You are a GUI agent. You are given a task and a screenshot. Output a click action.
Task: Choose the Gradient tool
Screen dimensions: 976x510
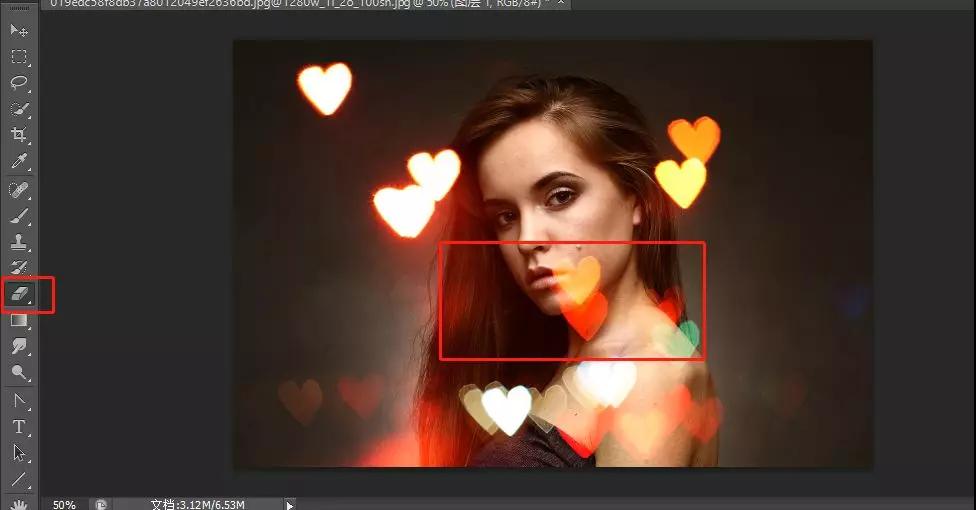pos(19,320)
